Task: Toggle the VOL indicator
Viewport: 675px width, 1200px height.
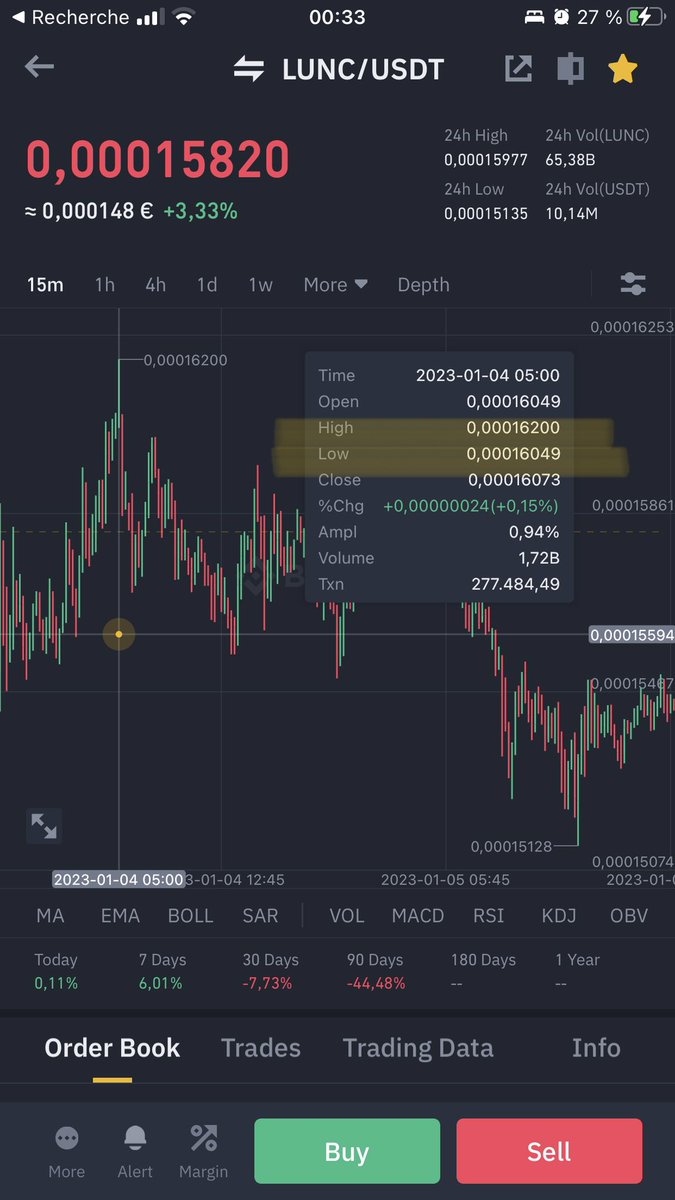Action: 347,915
